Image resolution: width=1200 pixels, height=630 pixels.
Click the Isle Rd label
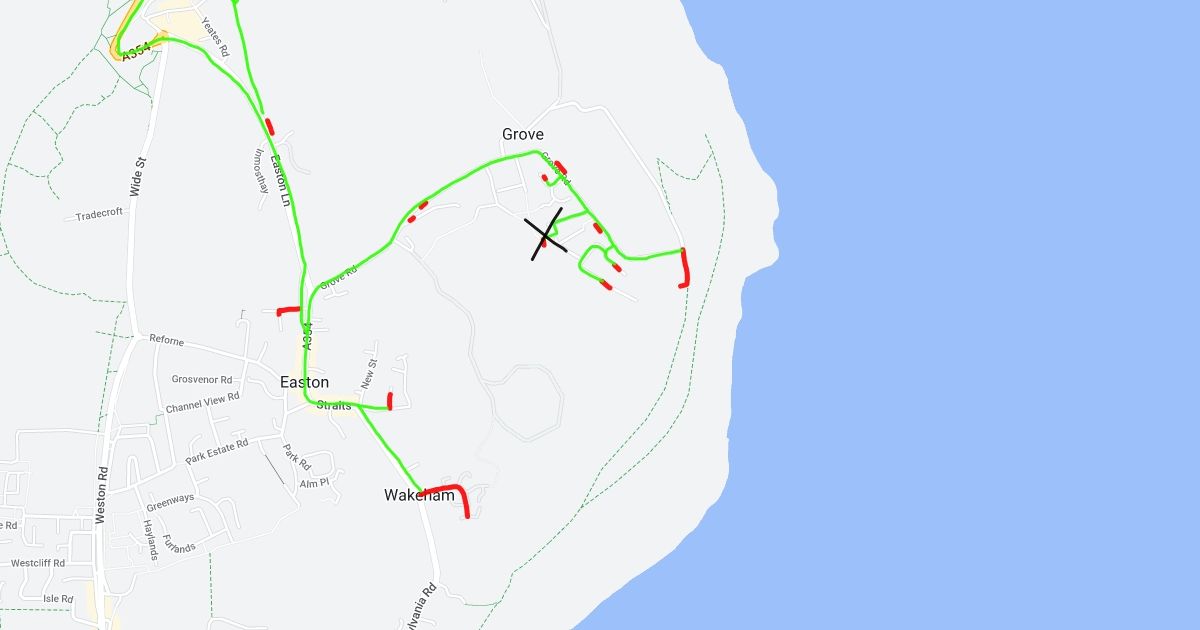click(58, 599)
